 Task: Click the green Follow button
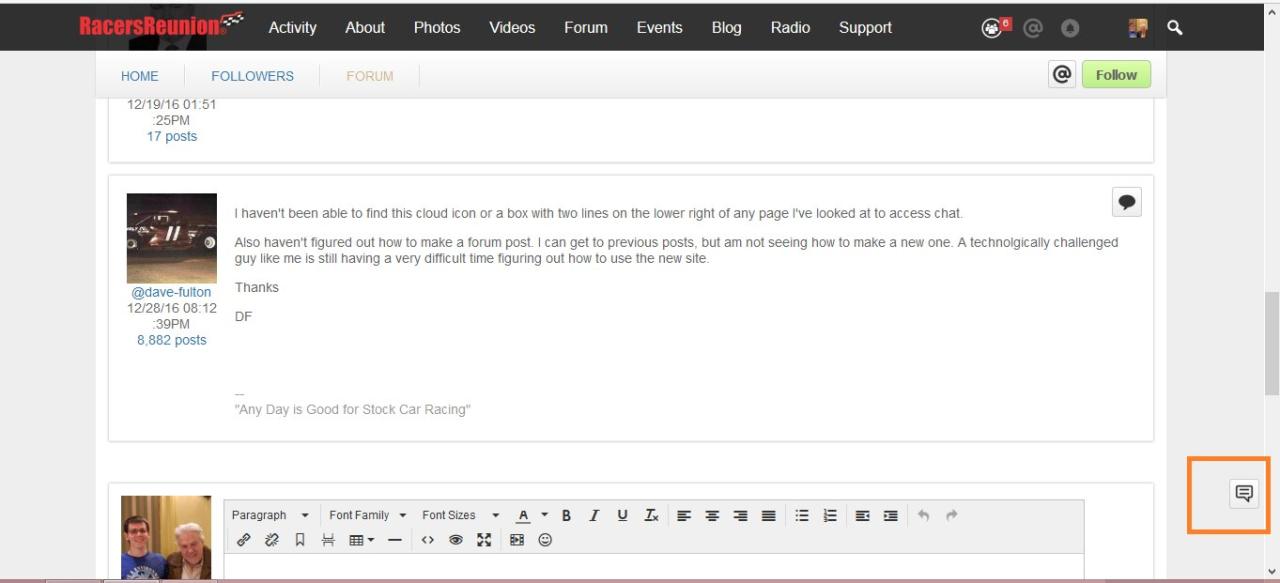click(1116, 74)
